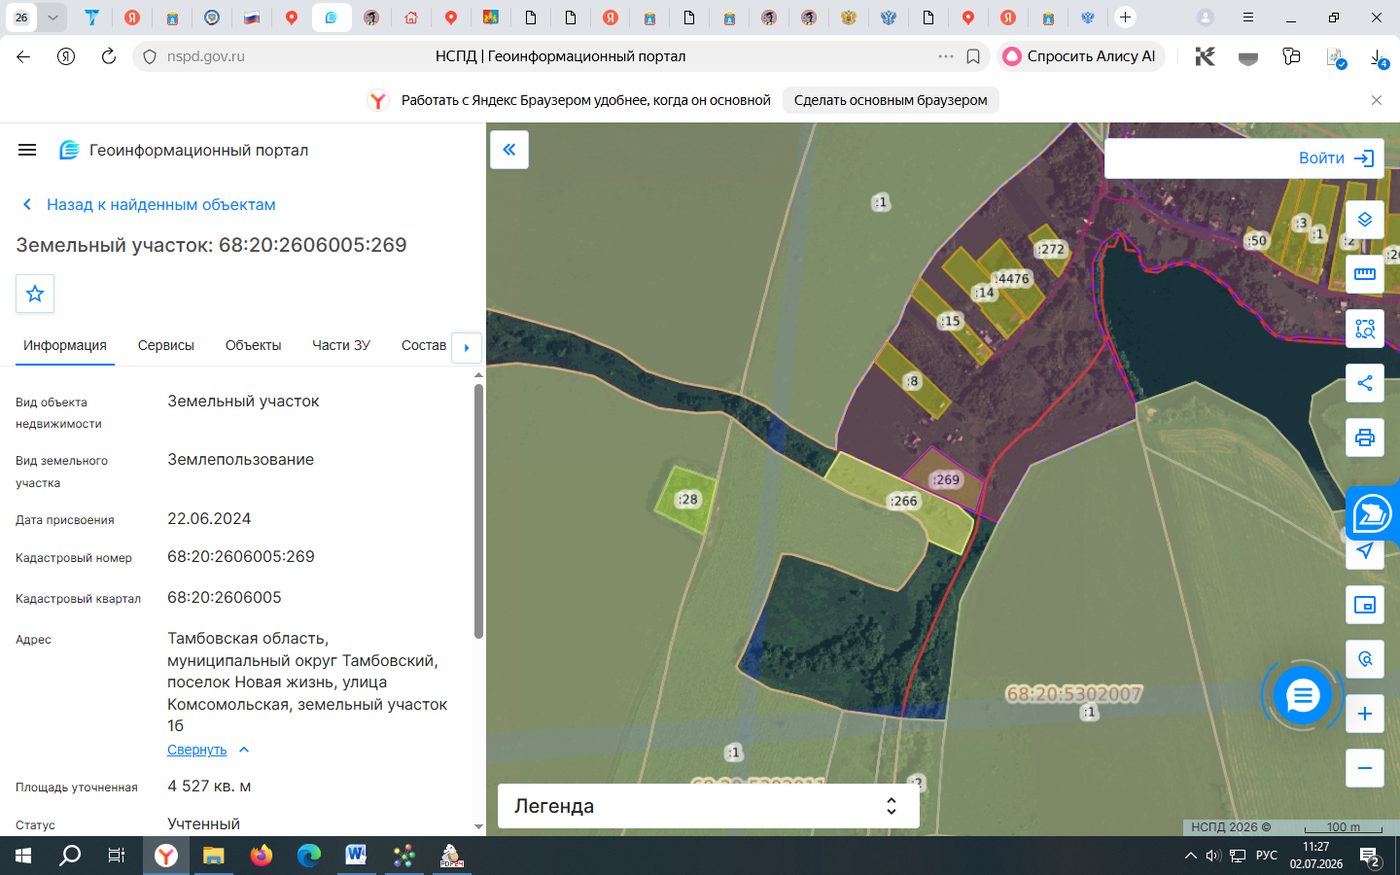Click the info panel vertical scrollbar
Viewport: 1400px width, 875px height.
(478, 510)
